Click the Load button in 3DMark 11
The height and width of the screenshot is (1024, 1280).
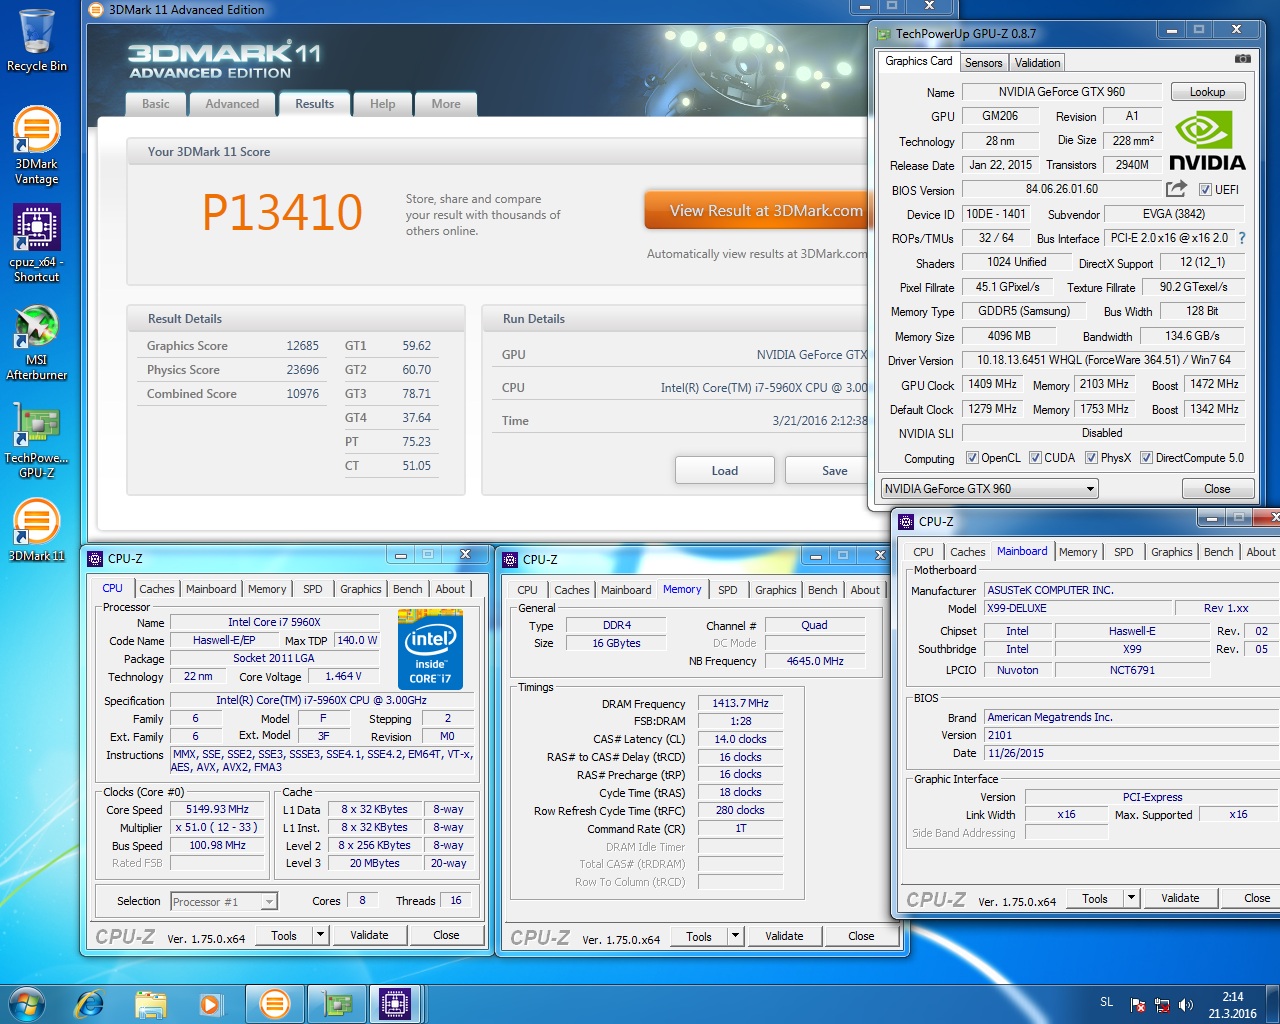(x=725, y=470)
